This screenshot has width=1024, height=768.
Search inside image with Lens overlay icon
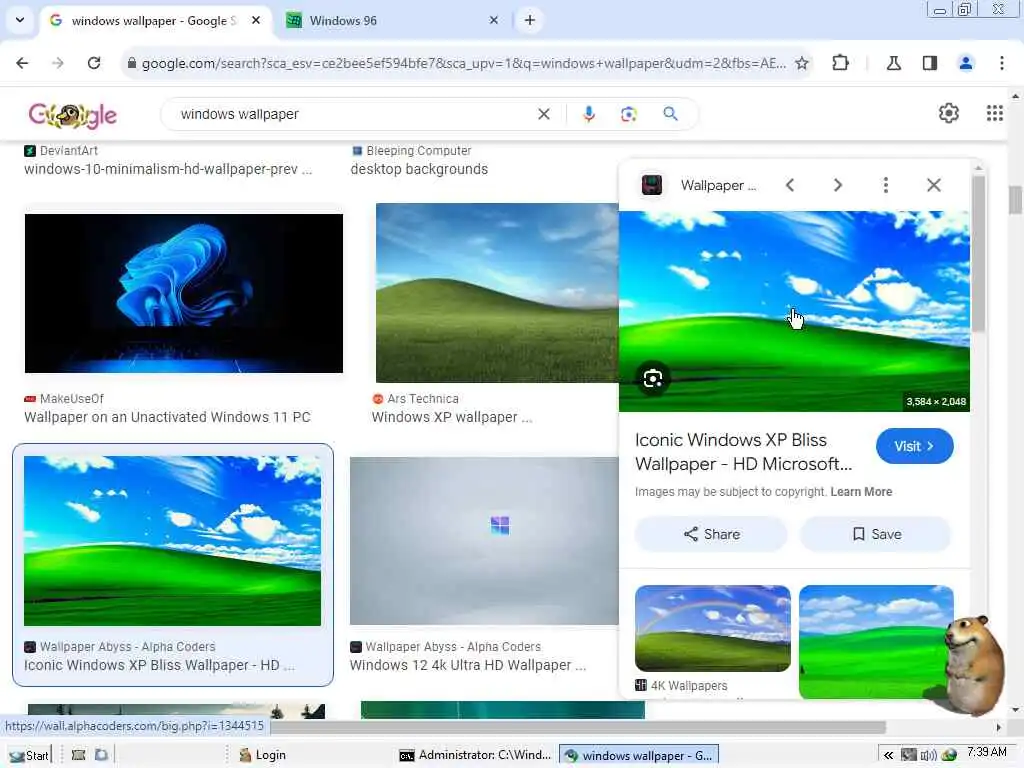click(652, 379)
